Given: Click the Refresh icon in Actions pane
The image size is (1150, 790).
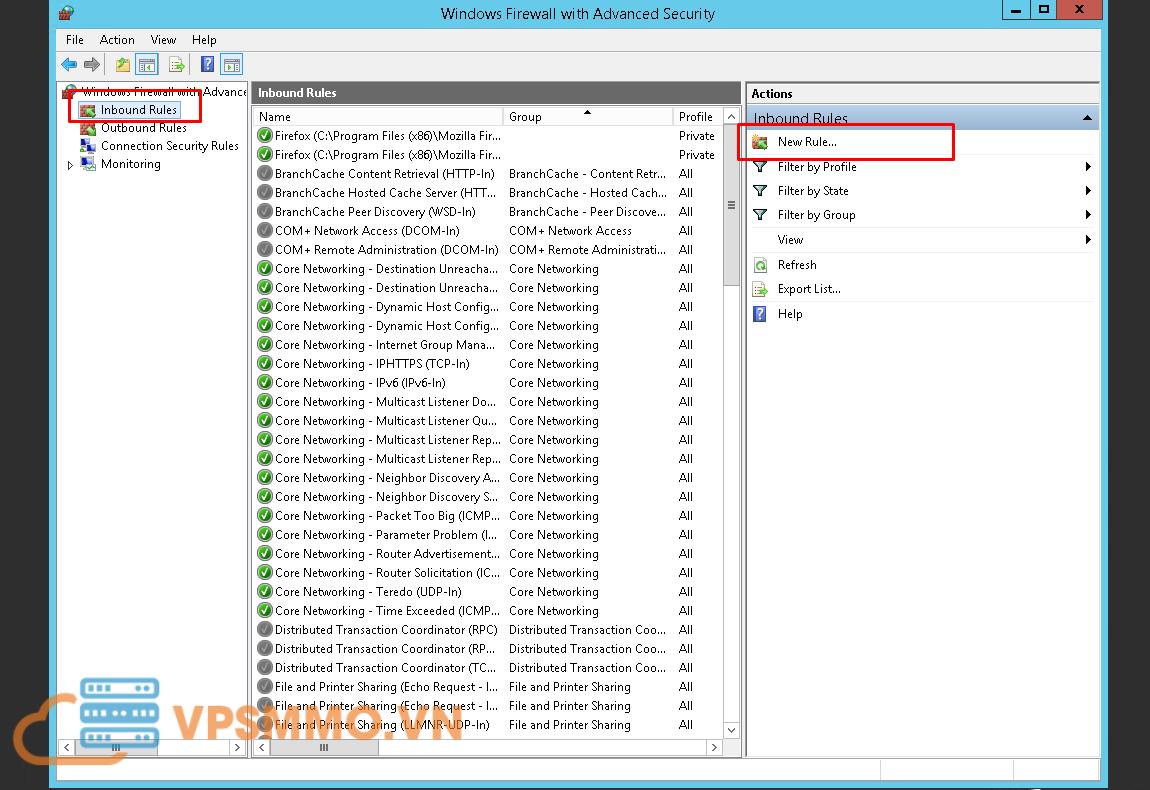Looking at the screenshot, I should click(x=760, y=265).
